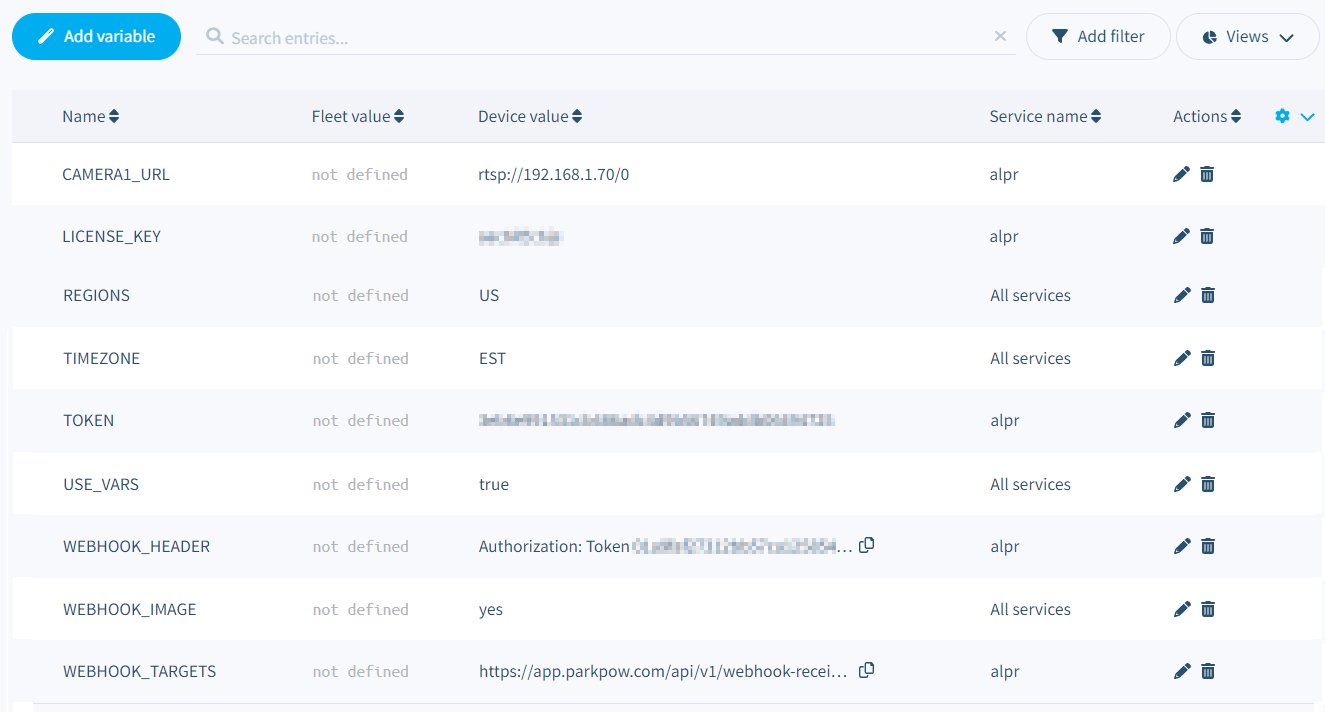Click inside the Search entries field
This screenshot has width=1325, height=712.
click(x=600, y=36)
